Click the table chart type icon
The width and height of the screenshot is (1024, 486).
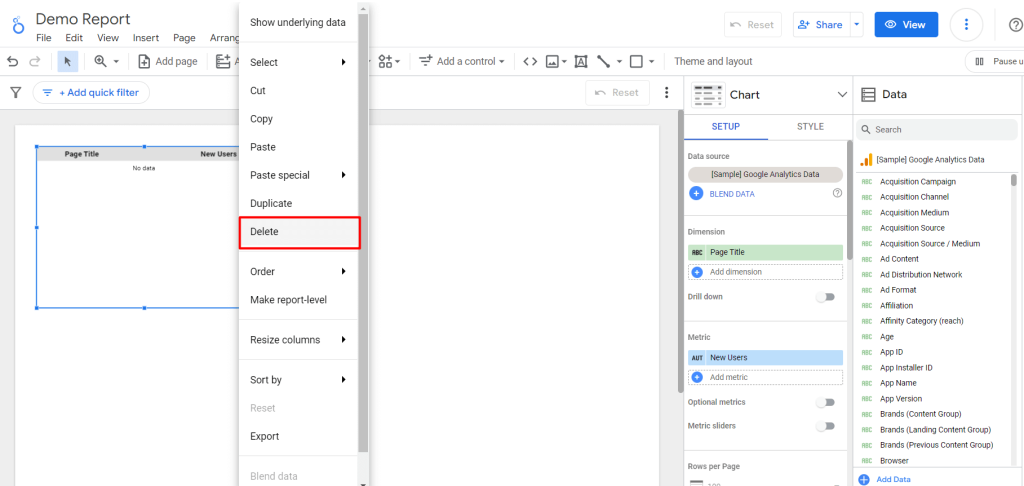(708, 95)
